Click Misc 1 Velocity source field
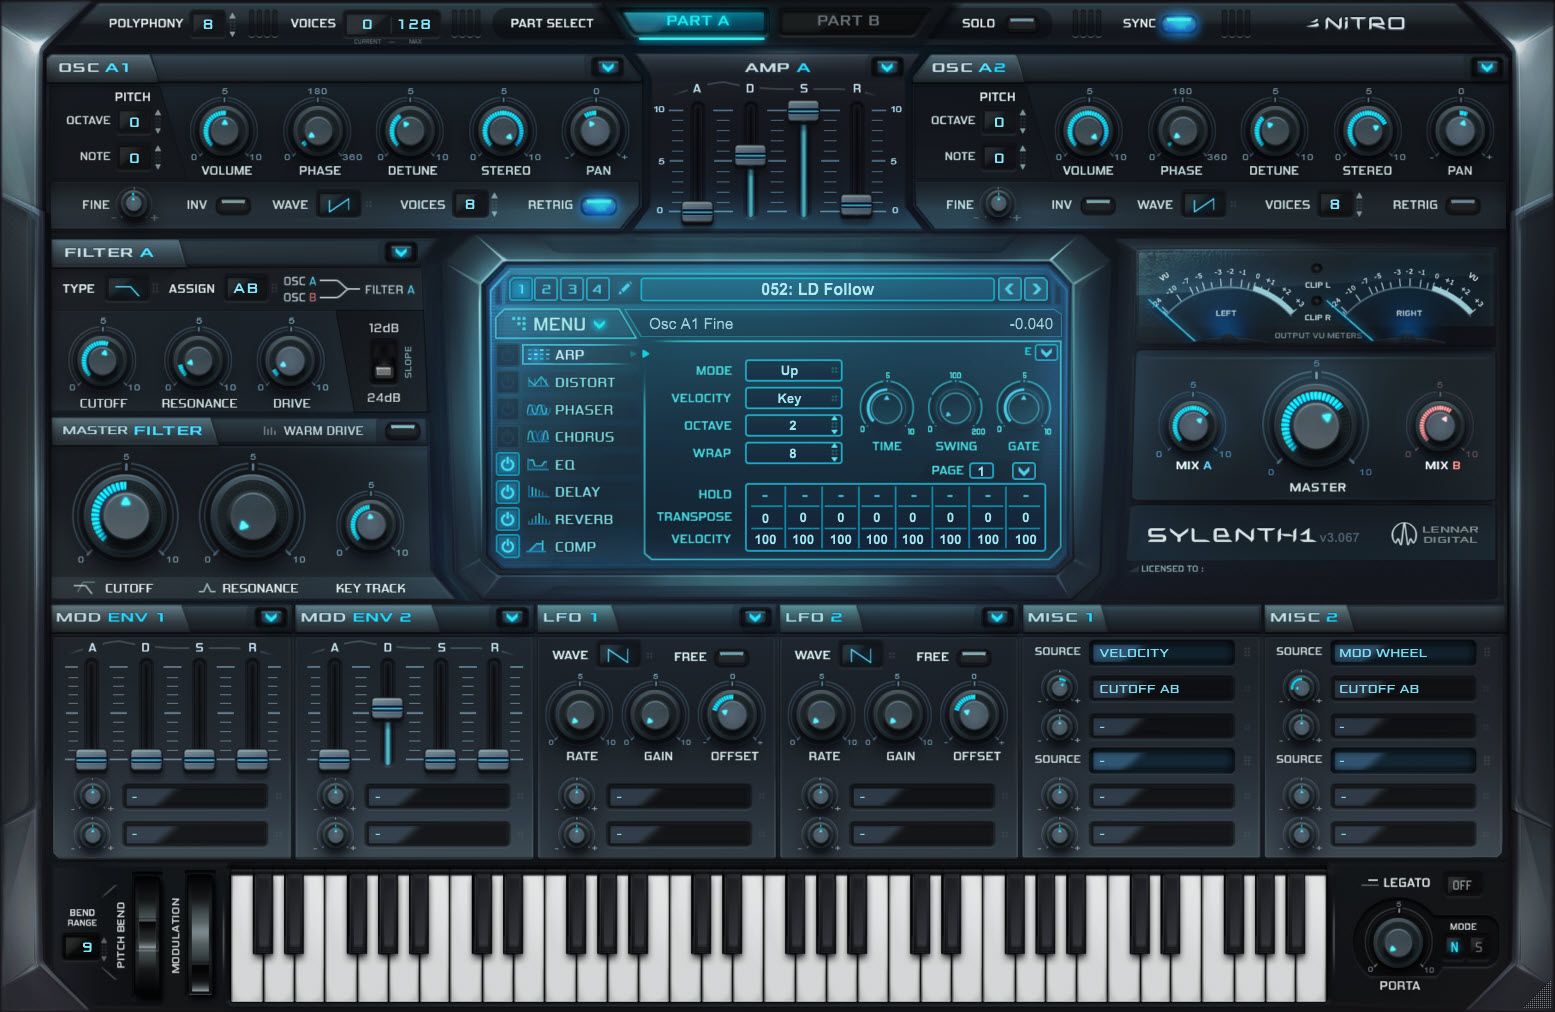The image size is (1555, 1012). pos(1160,653)
